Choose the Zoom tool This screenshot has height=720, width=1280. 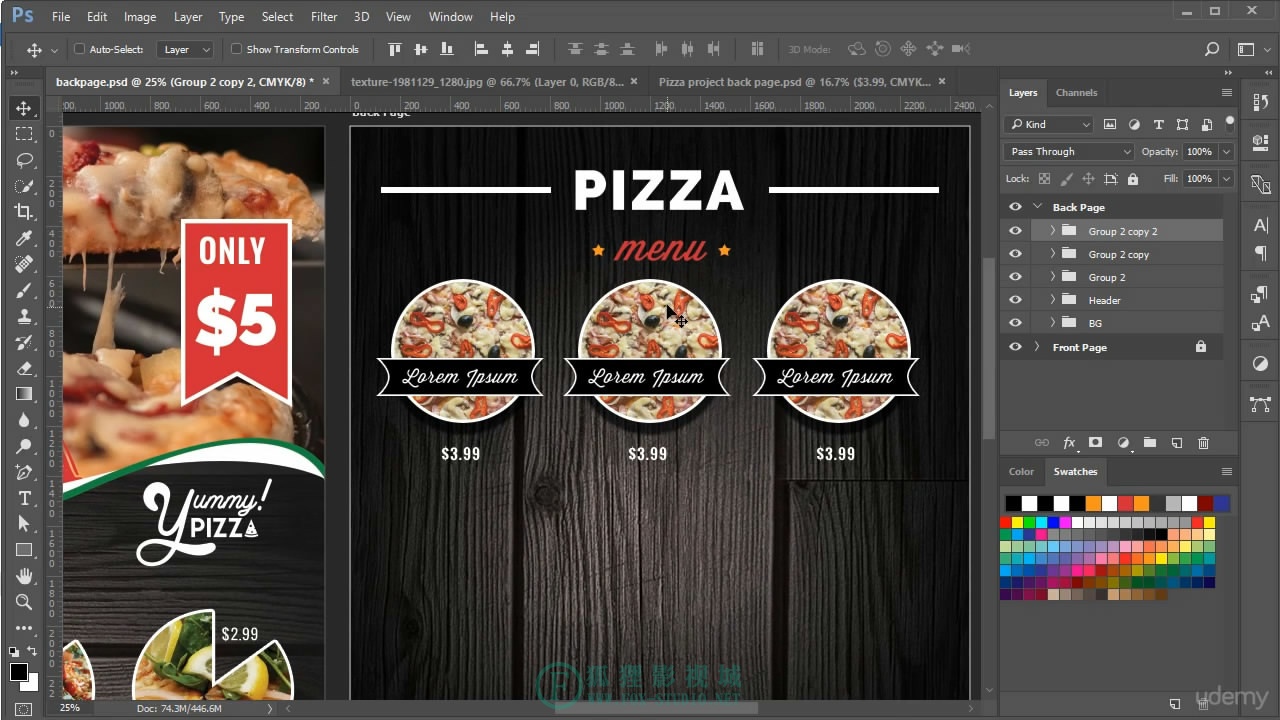(x=24, y=602)
